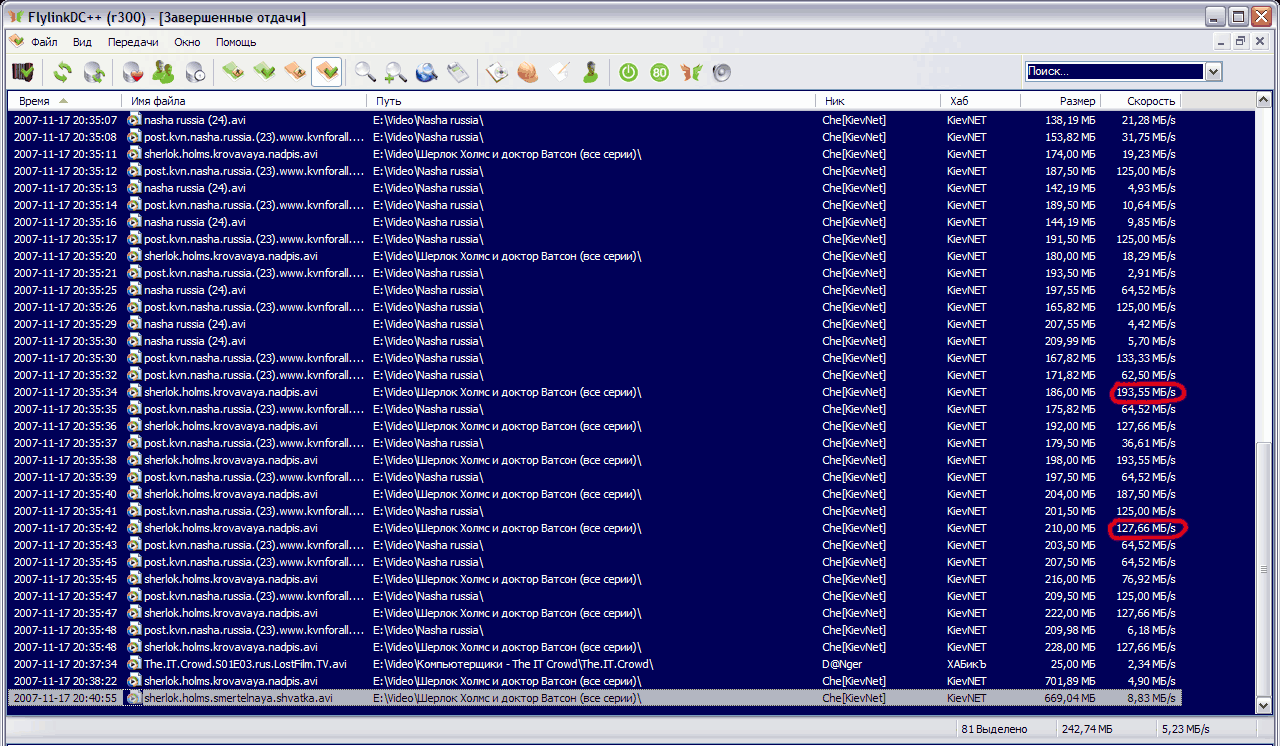
Task: Click the green reconnect arrows icon
Action: (63, 72)
